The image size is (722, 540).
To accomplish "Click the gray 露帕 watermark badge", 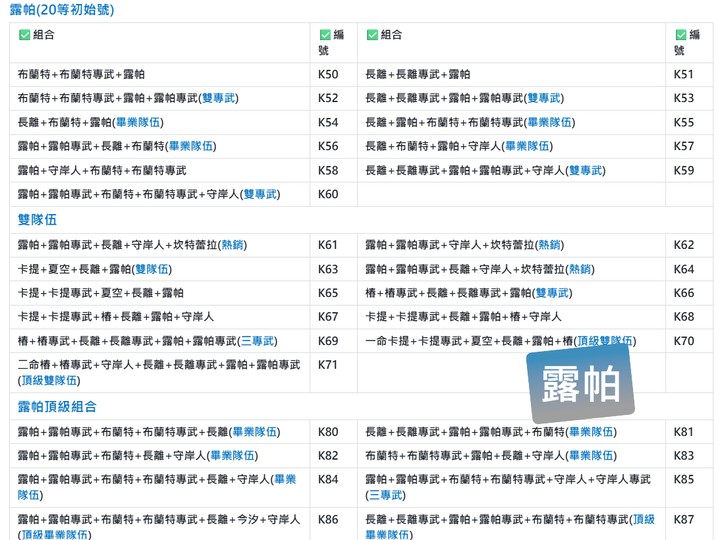I will click(x=581, y=384).
